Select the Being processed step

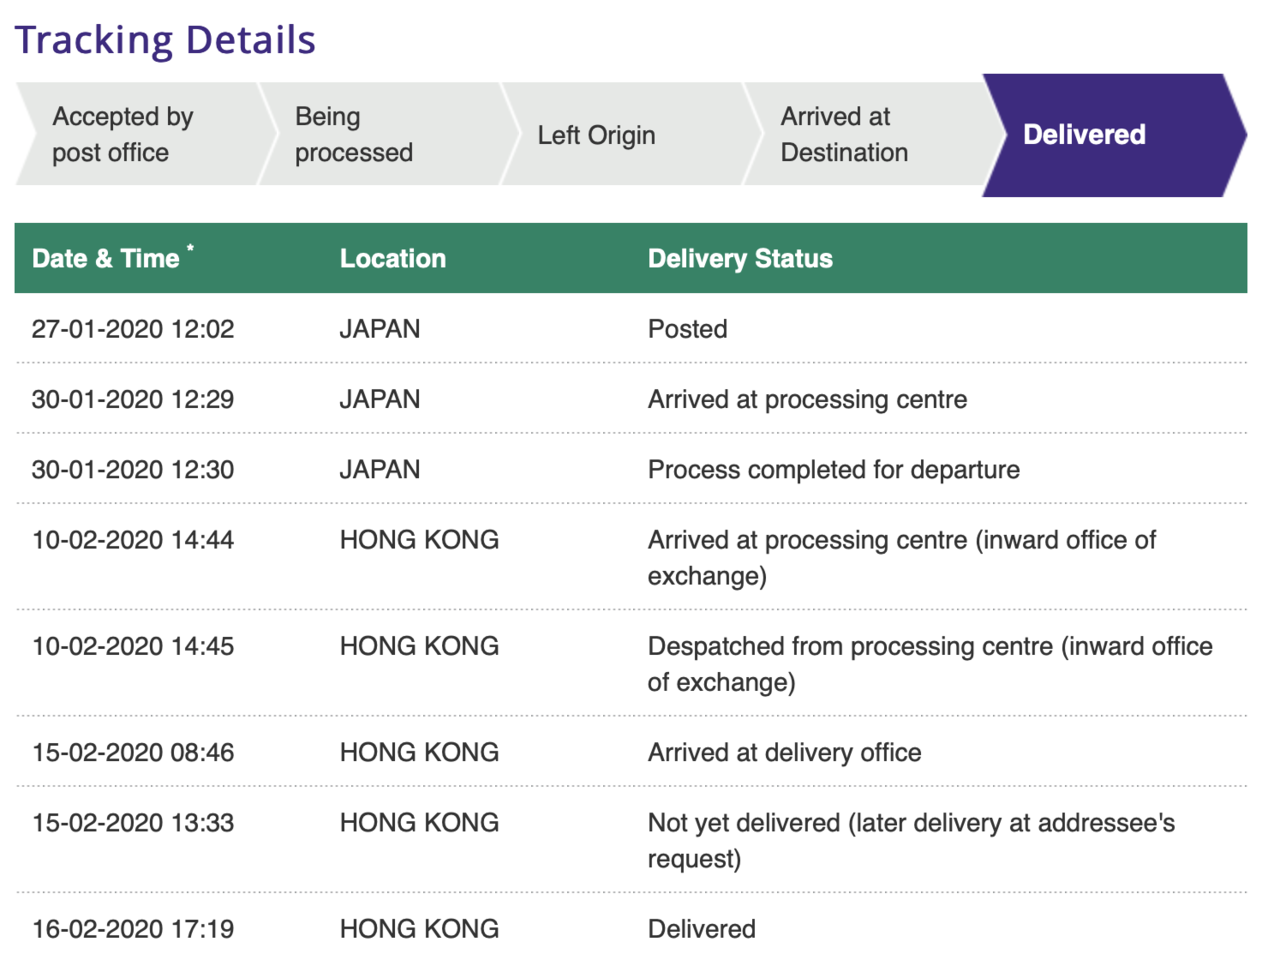tap(353, 135)
